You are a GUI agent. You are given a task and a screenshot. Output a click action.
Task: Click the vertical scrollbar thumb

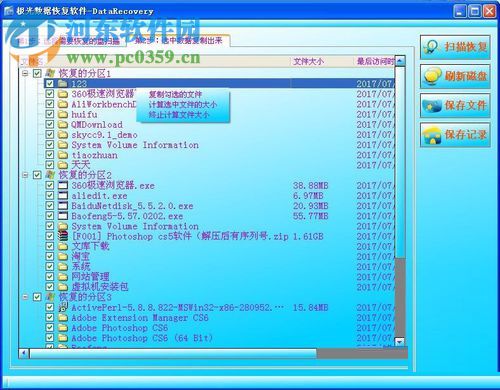point(400,162)
